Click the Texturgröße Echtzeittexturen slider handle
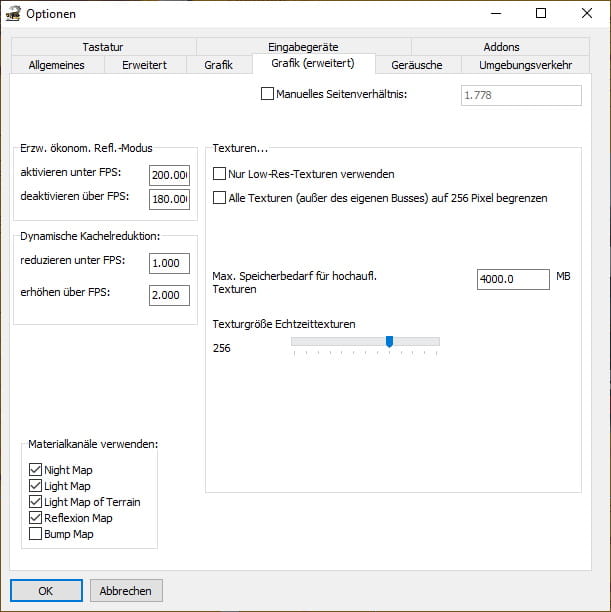 tap(389, 342)
